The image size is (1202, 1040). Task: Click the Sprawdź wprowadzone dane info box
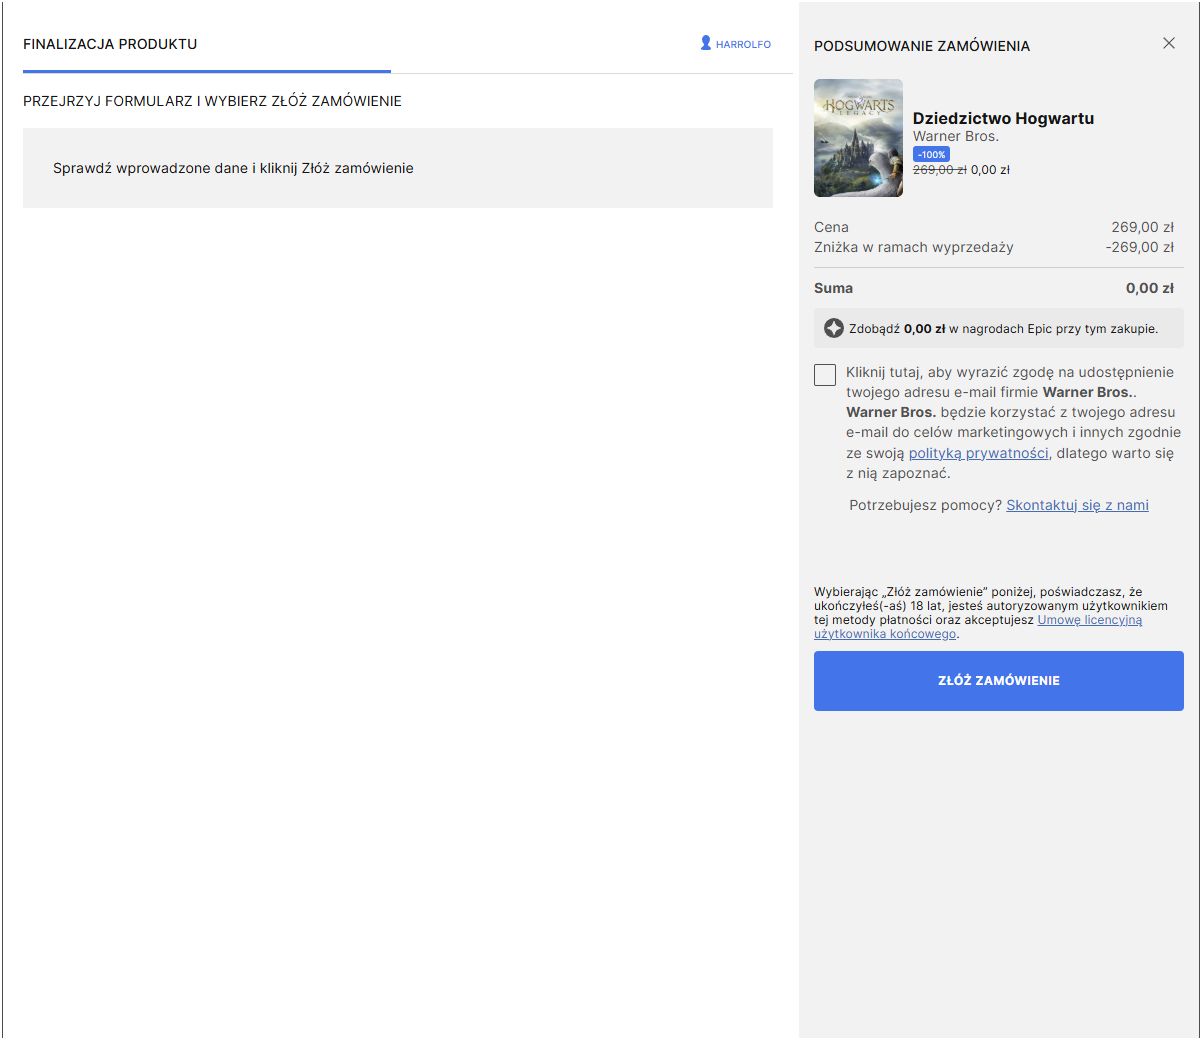point(397,168)
